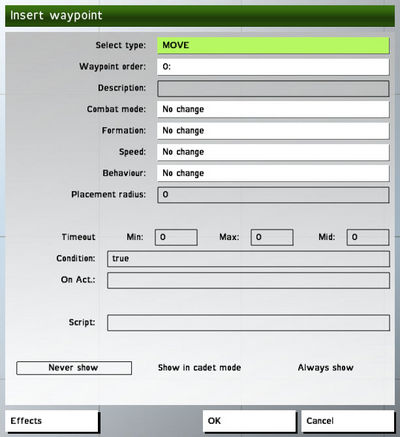Expand the Combat mode dropdown
The width and height of the screenshot is (400, 437).
pos(273,109)
